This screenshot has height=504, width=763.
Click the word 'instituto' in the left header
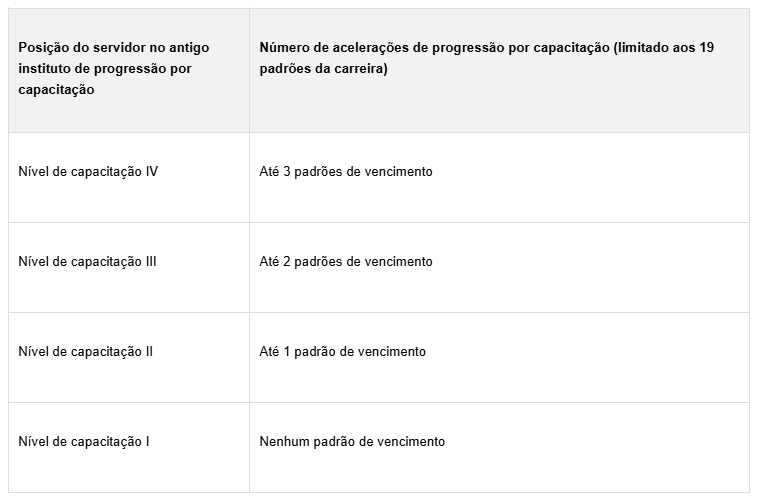(45, 69)
